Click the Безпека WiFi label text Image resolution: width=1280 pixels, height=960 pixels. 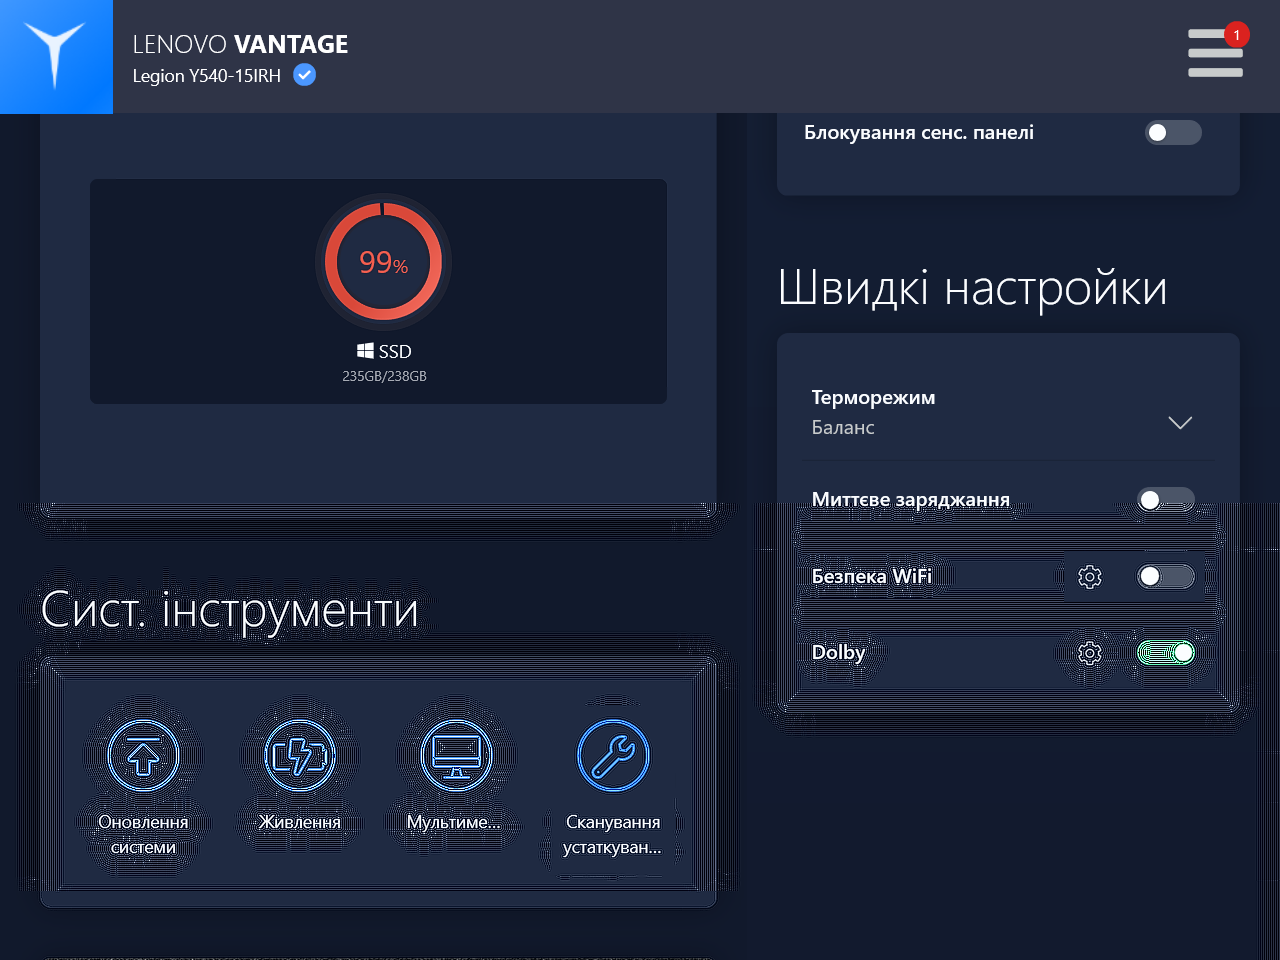872,576
